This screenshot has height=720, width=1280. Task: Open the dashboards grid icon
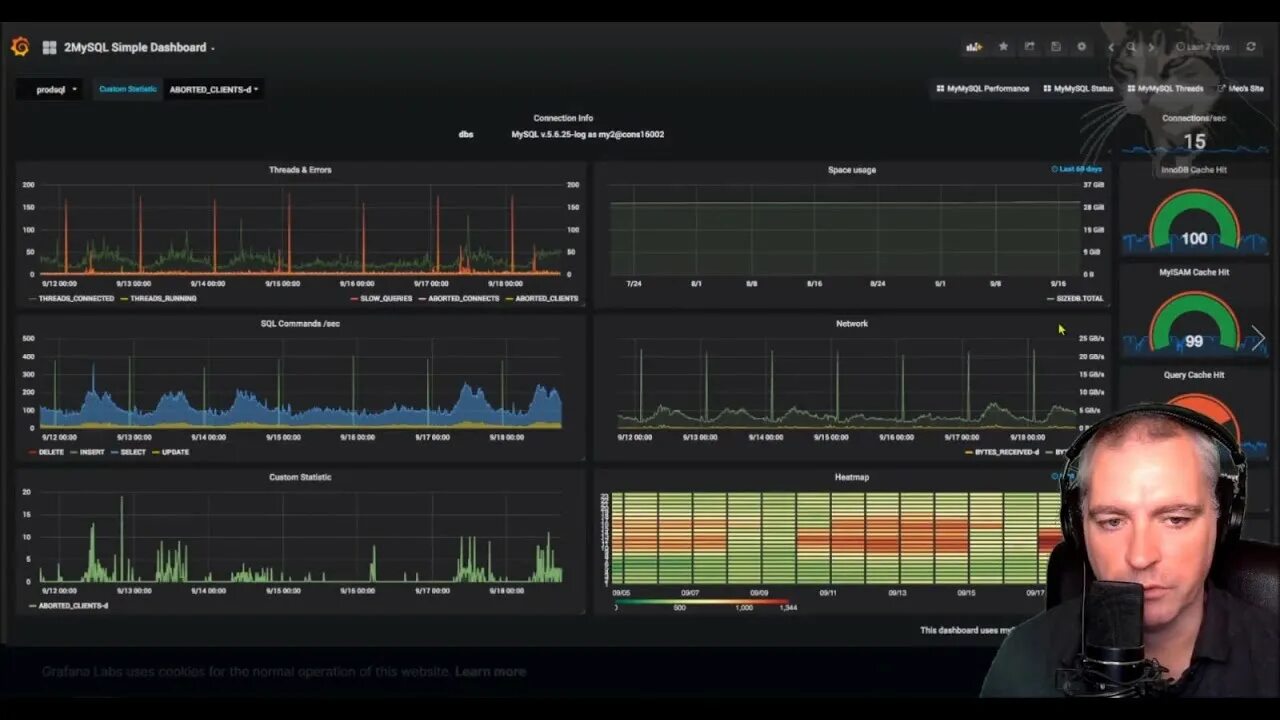49,47
